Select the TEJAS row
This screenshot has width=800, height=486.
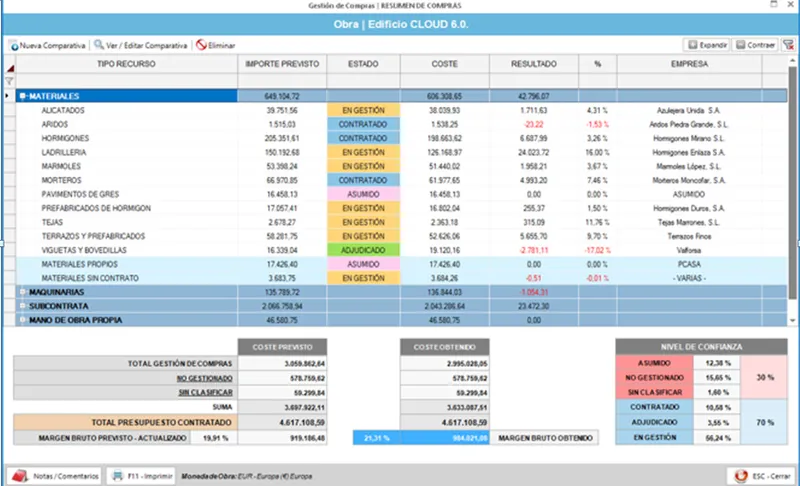[x=401, y=222]
